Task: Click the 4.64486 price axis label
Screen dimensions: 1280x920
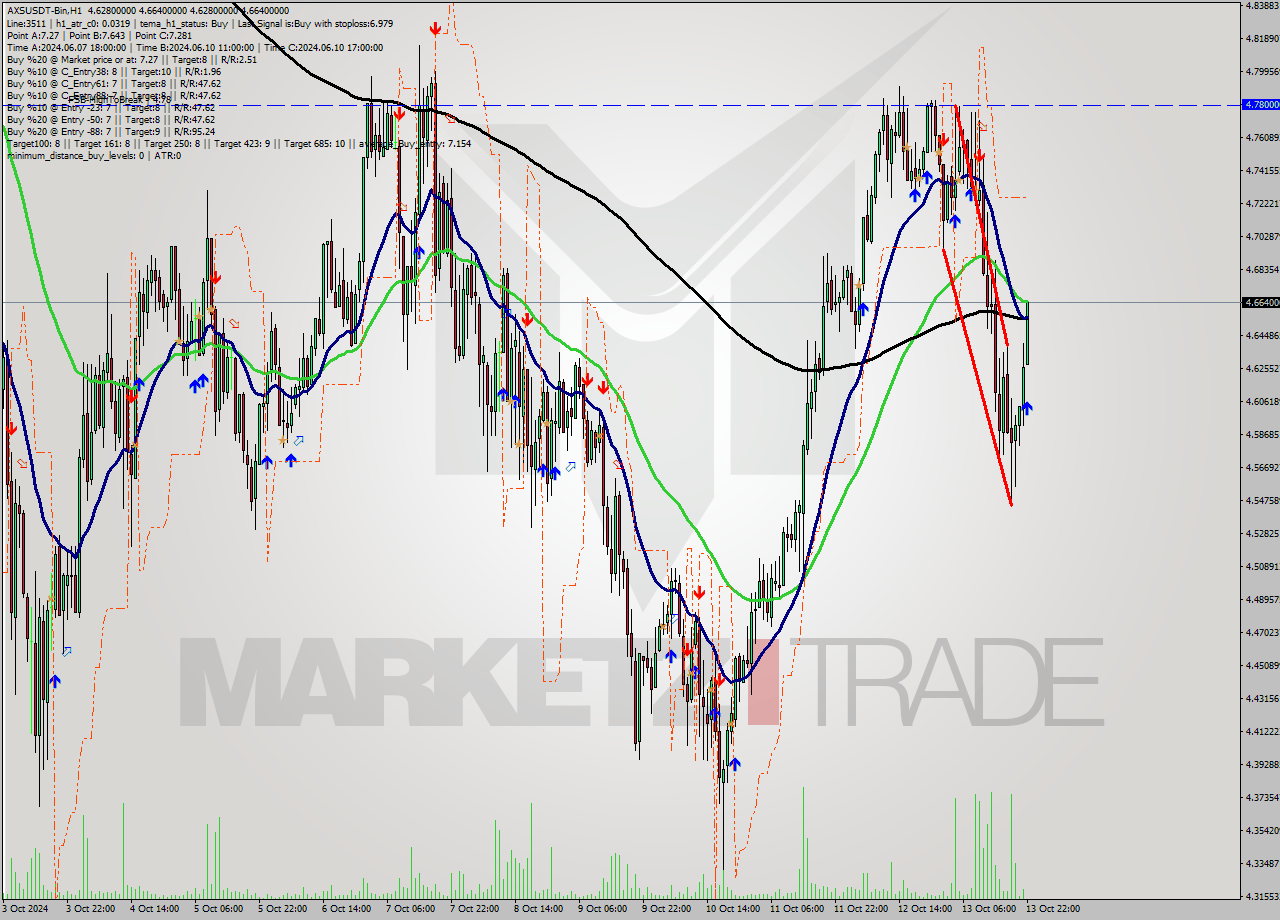Action: 1262,335
